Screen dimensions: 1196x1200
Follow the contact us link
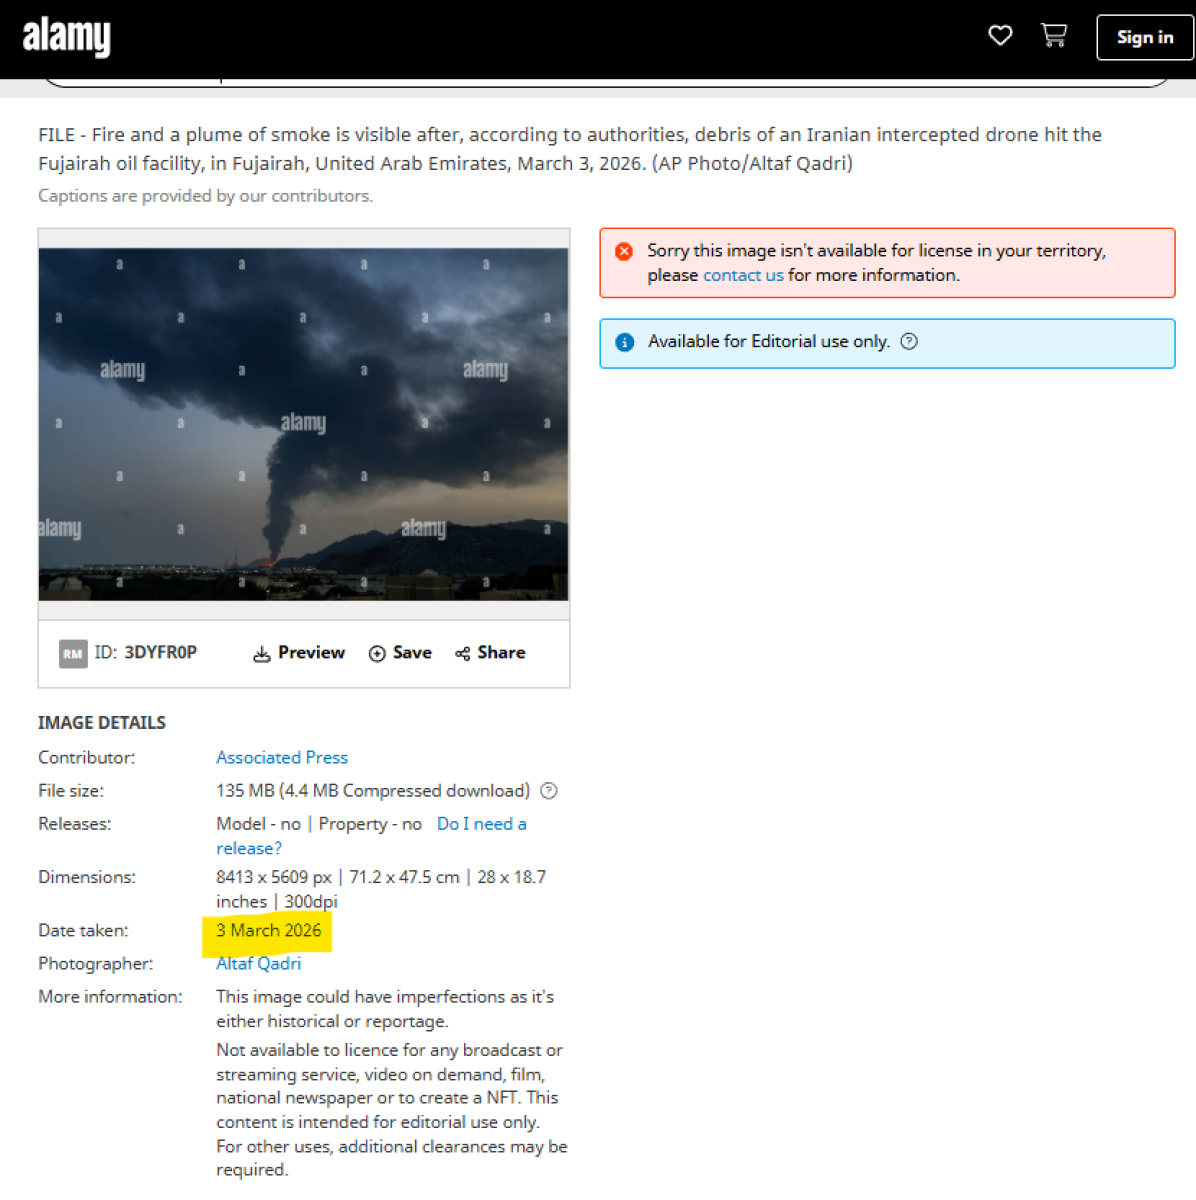[743, 275]
